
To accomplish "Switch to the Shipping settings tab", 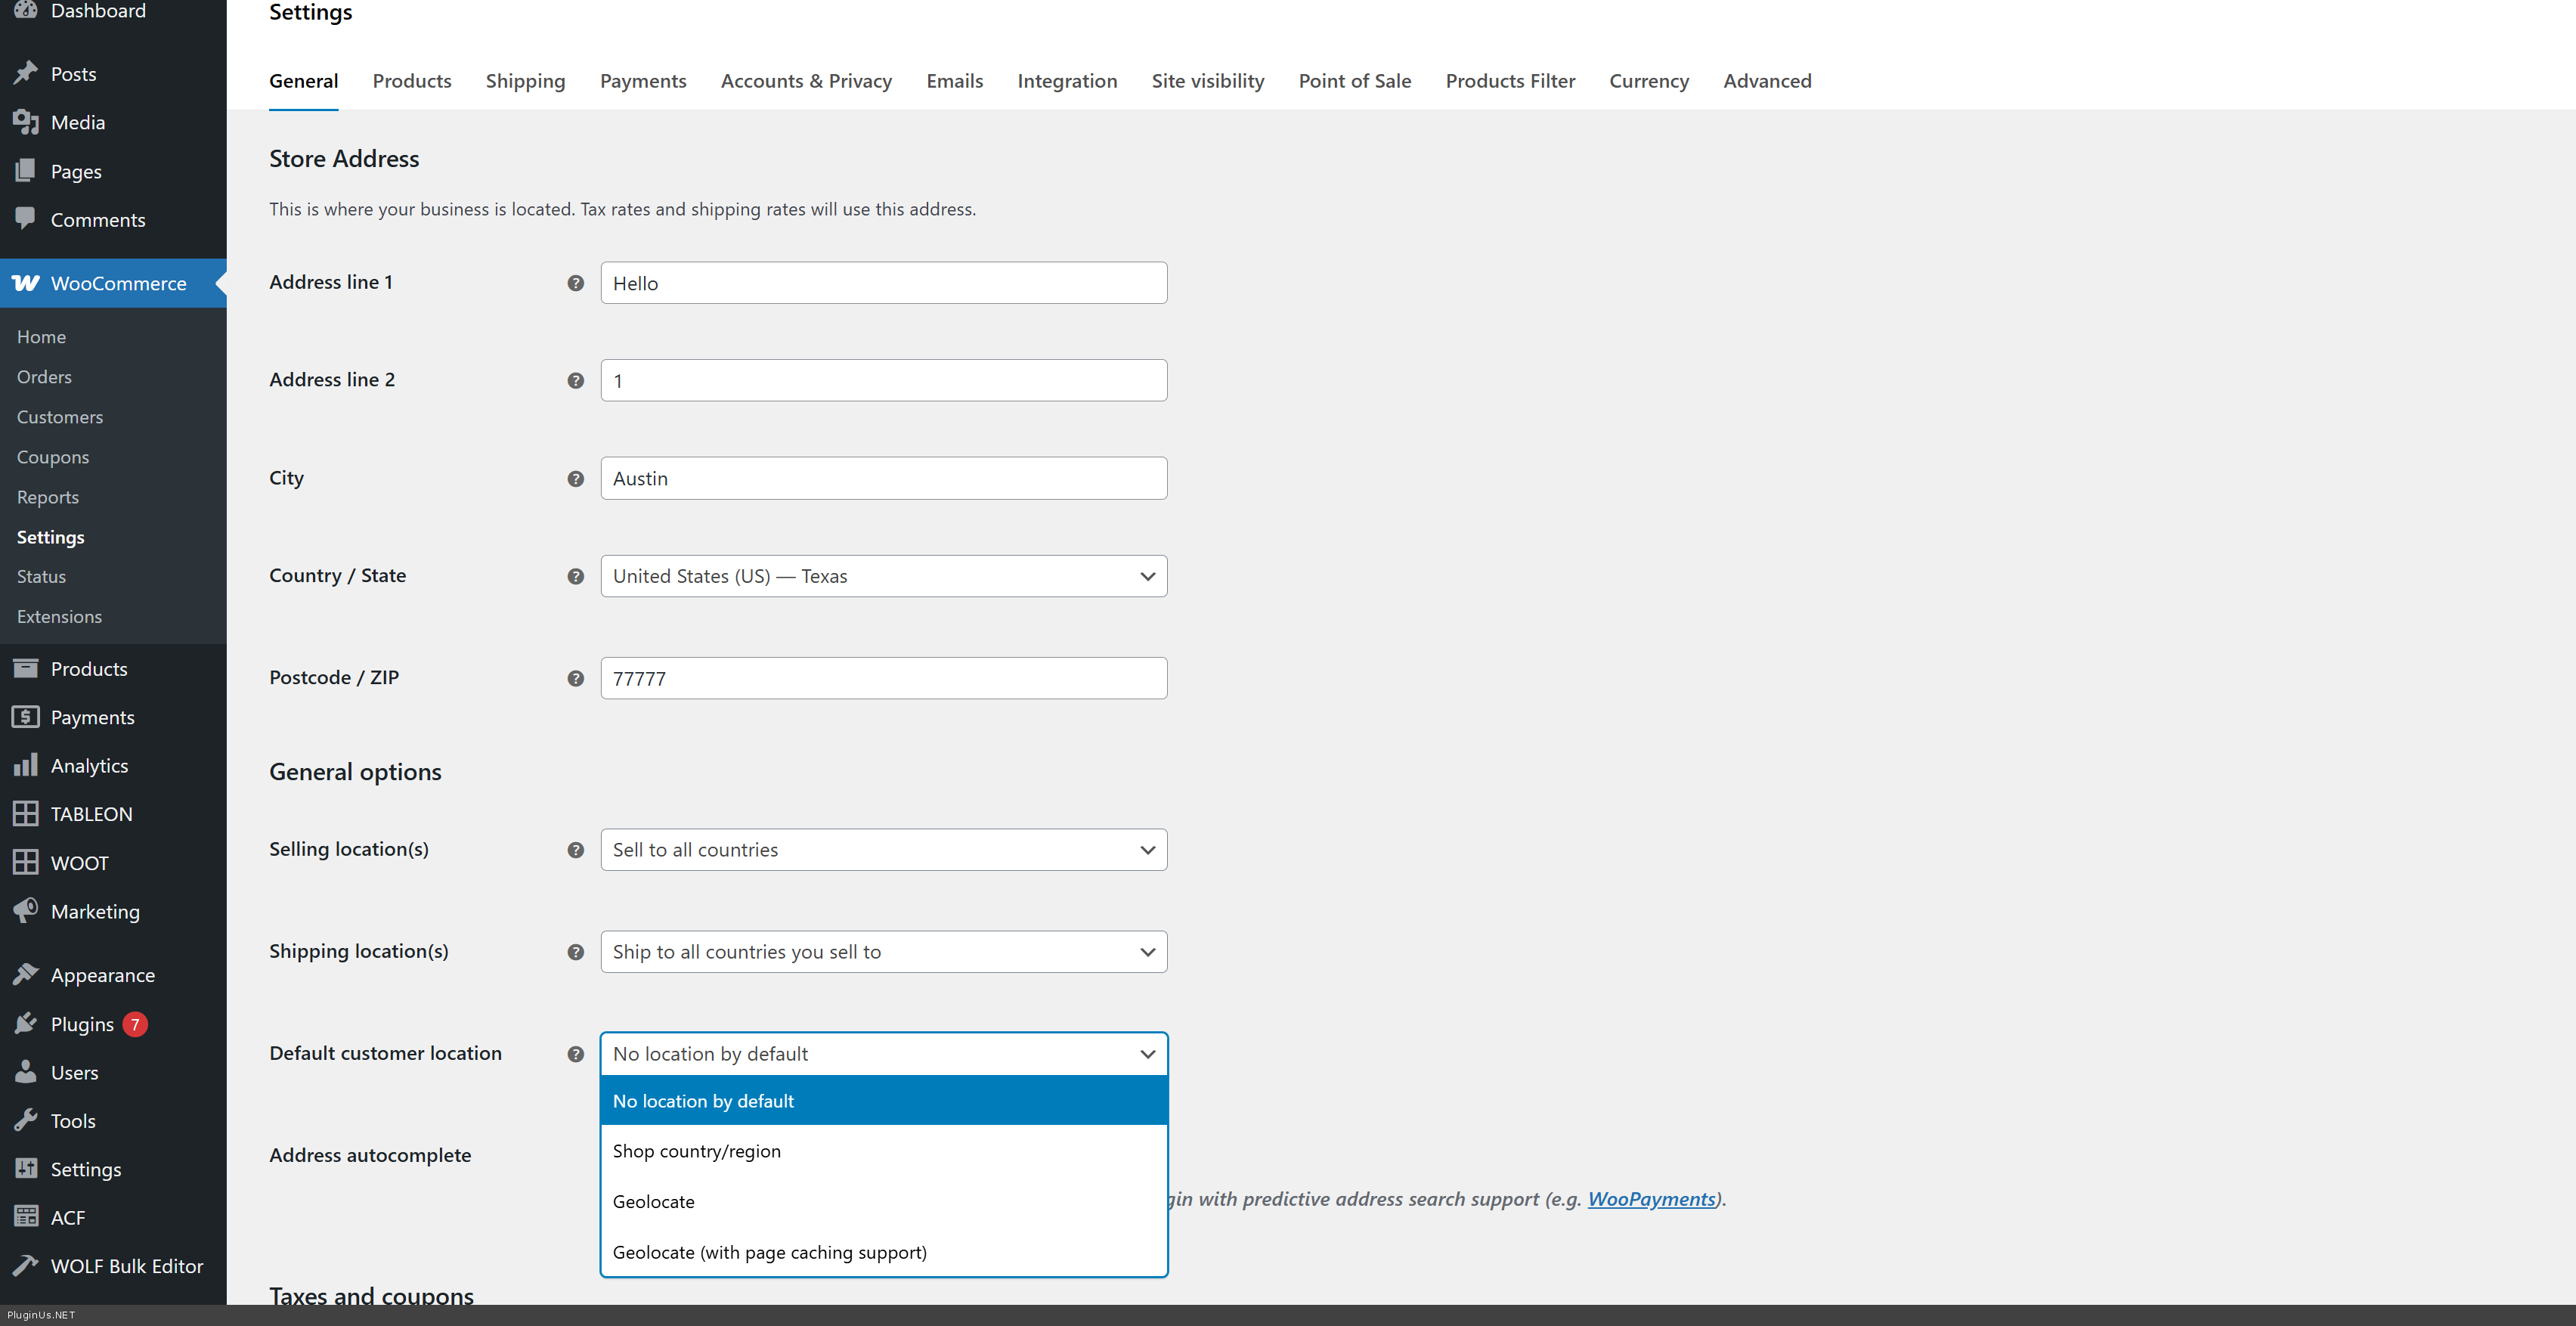I will [525, 81].
